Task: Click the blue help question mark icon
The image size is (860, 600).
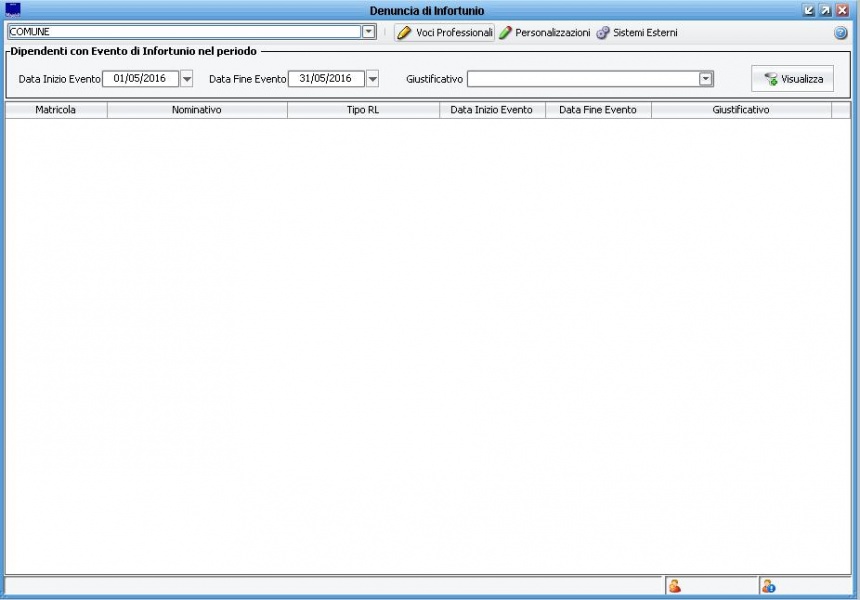Action: tap(840, 33)
